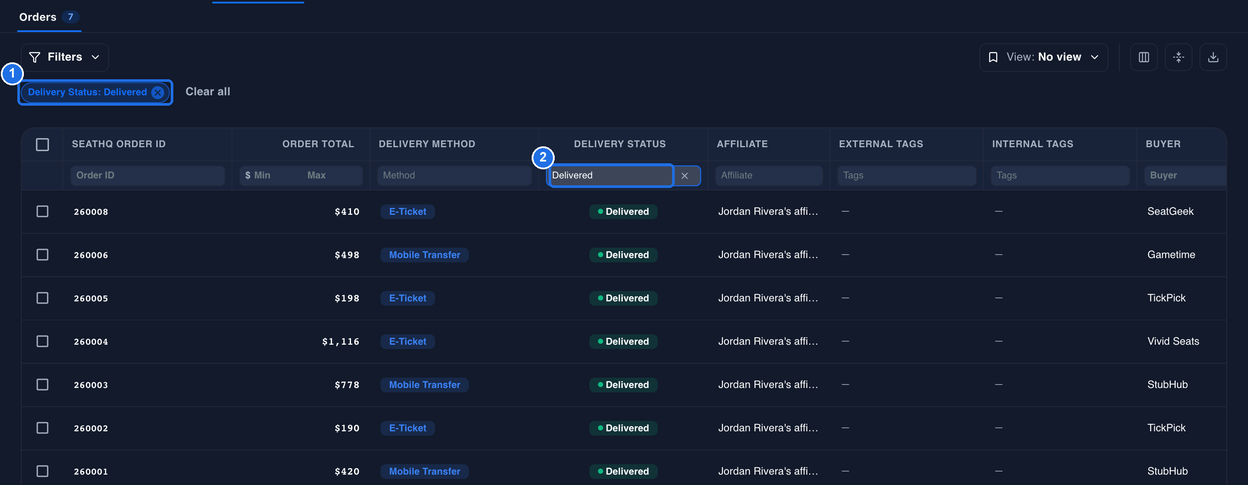This screenshot has width=1248, height=485.
Task: Open order 260003
Action: (91, 385)
